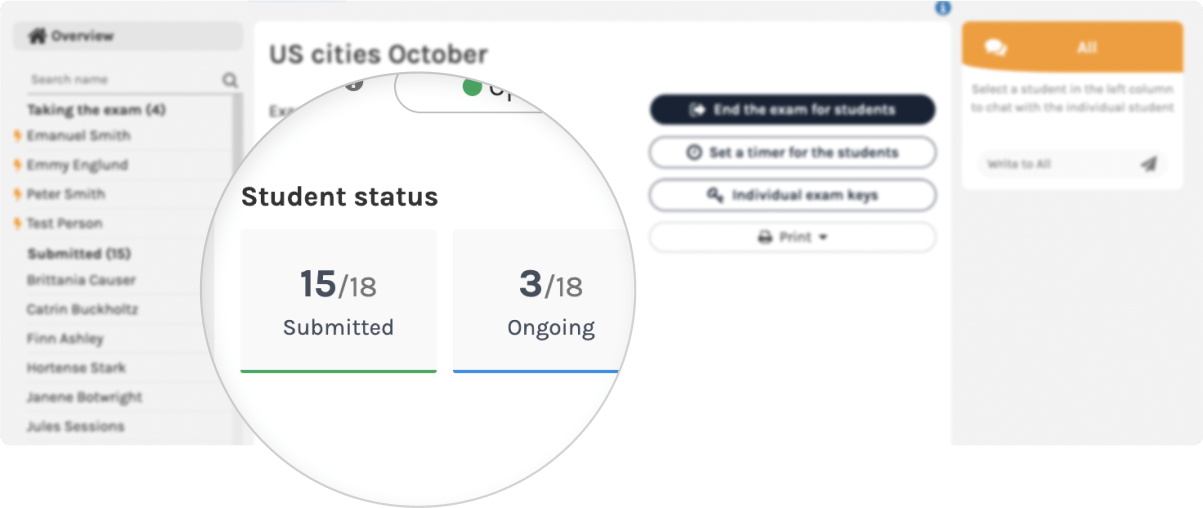
Task: Select the All chat tab
Action: pyautogui.click(x=1087, y=47)
